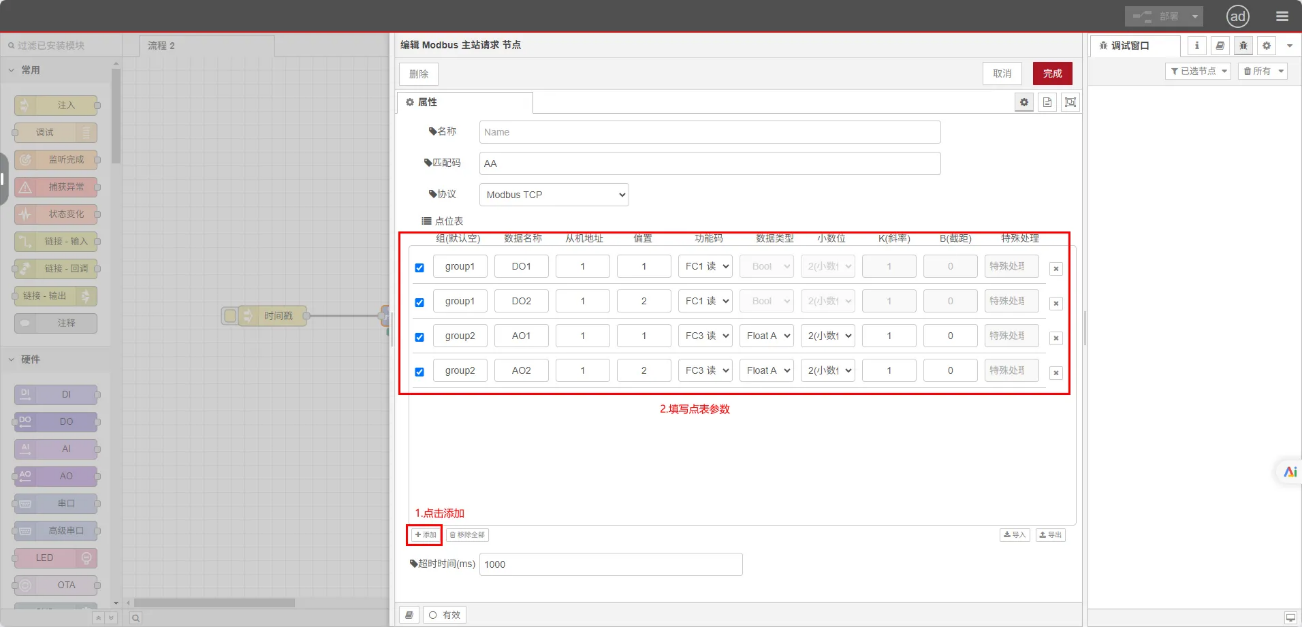1302x627 pixels.
Task: Toggle the AO2 row checkbox
Action: pyautogui.click(x=419, y=372)
